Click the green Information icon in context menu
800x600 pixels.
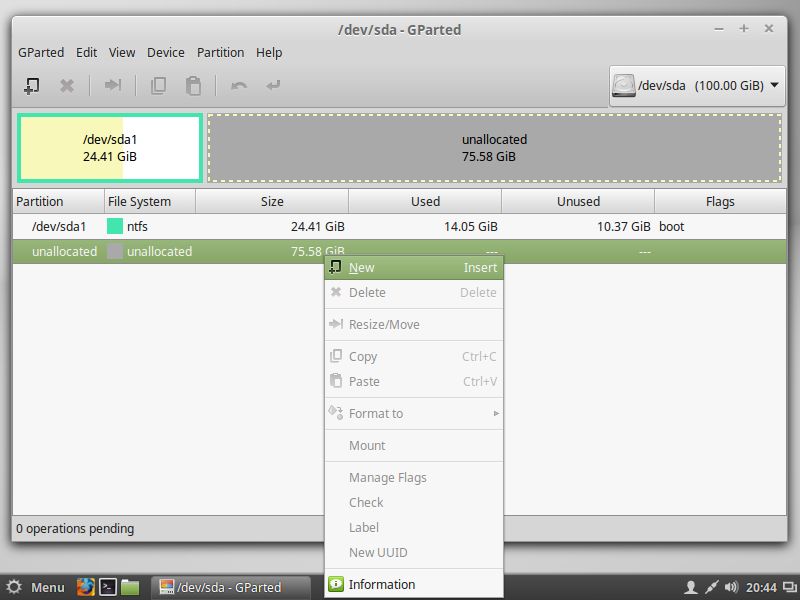click(336, 584)
